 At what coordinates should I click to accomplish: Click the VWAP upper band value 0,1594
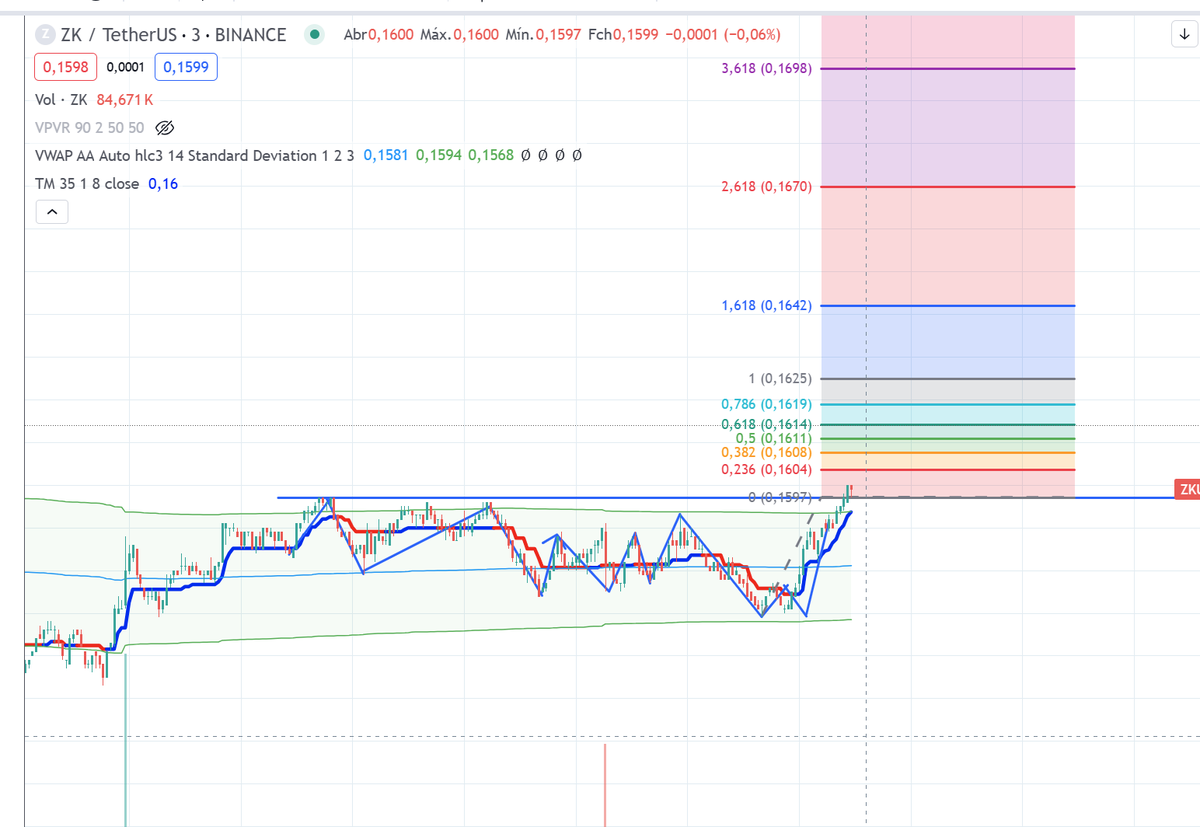438,156
